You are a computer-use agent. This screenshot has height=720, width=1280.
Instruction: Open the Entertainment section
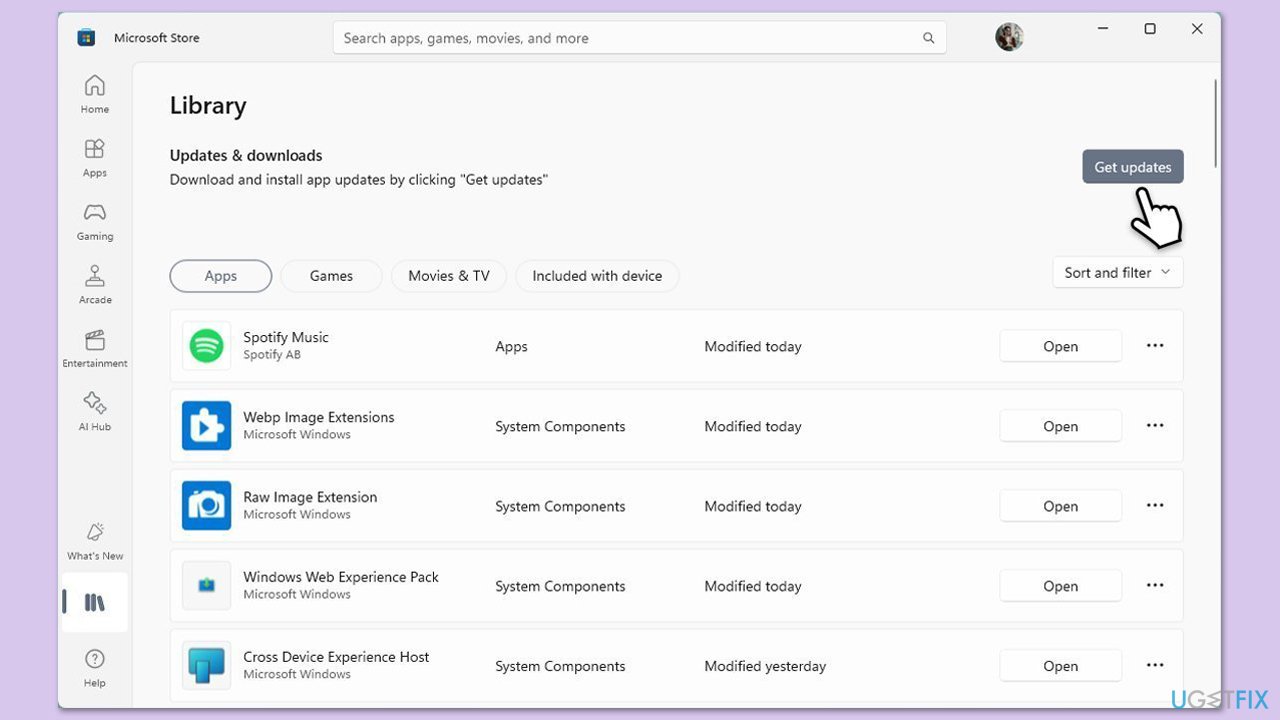95,348
